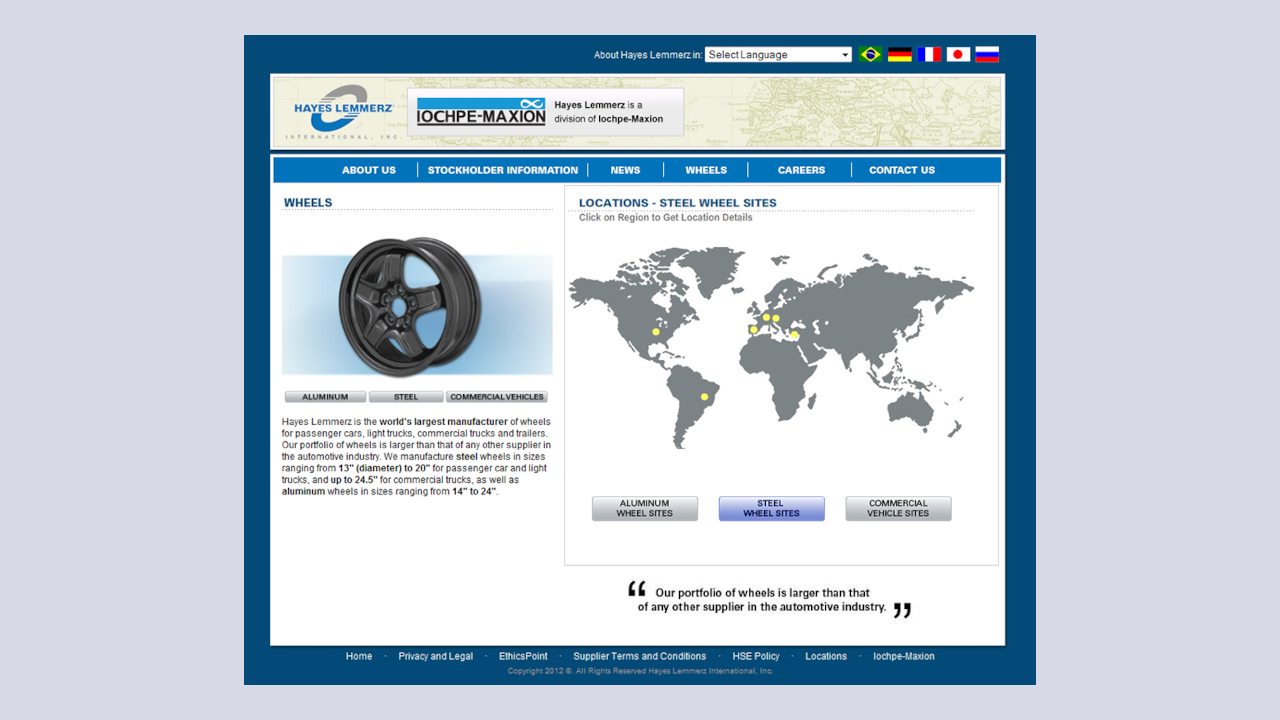Open the Privacy and Legal footer link

[x=435, y=656]
